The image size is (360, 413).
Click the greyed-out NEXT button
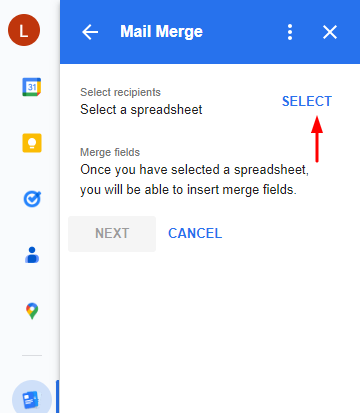tap(112, 234)
